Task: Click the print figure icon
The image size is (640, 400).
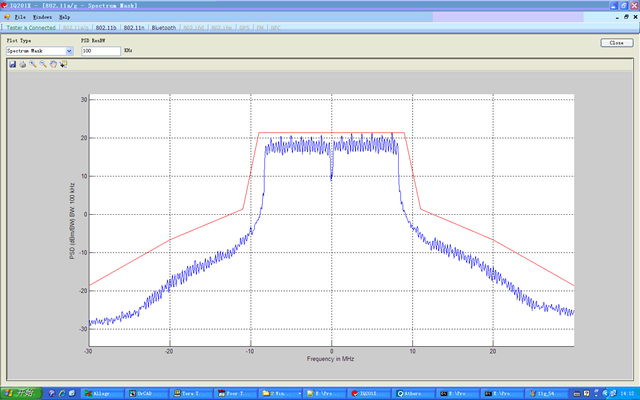Action: click(23, 64)
